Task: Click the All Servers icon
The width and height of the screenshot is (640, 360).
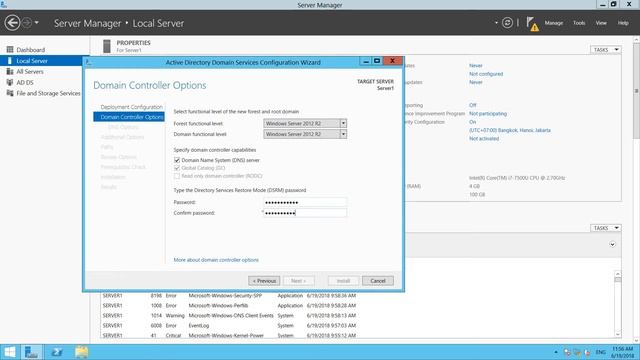Action: 10,71
